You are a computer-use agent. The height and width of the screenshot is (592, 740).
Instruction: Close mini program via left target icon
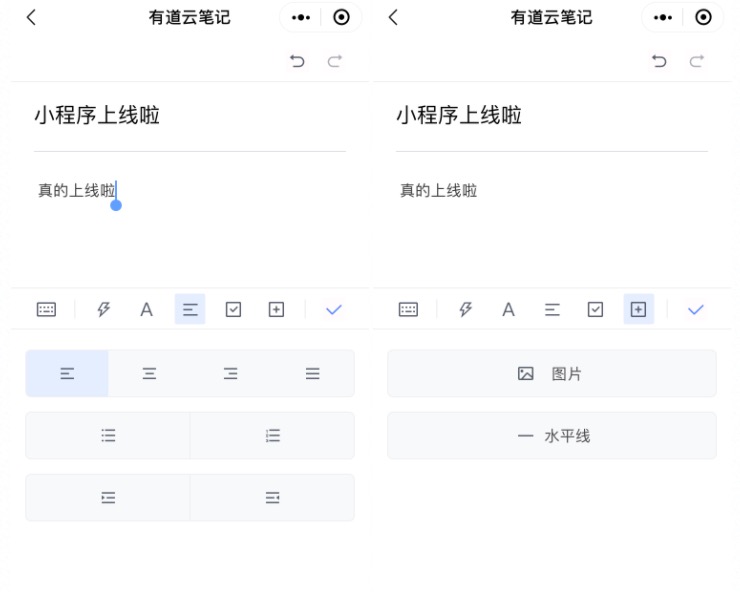coord(341,17)
